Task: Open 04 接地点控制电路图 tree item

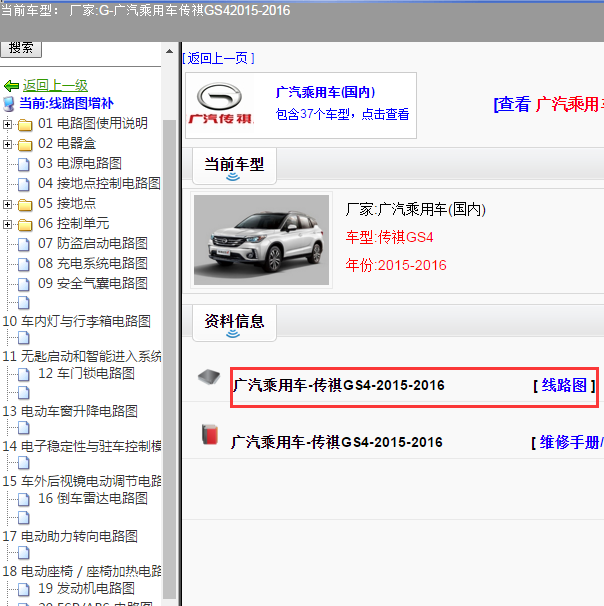Action: 99,184
